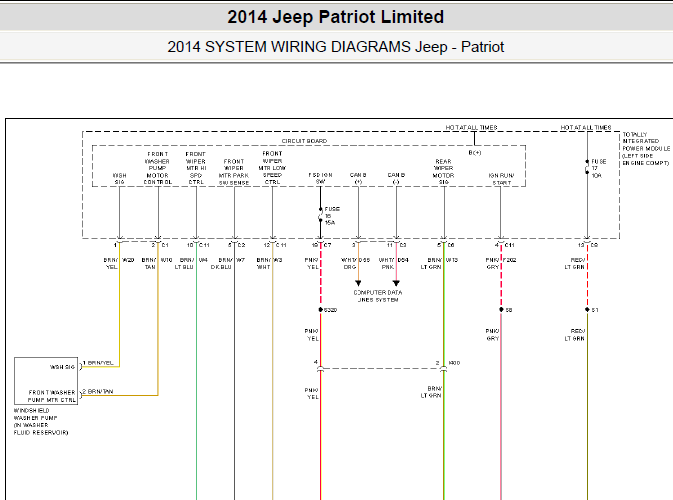Click the 'C11' connector label at pin 10

click(204, 245)
